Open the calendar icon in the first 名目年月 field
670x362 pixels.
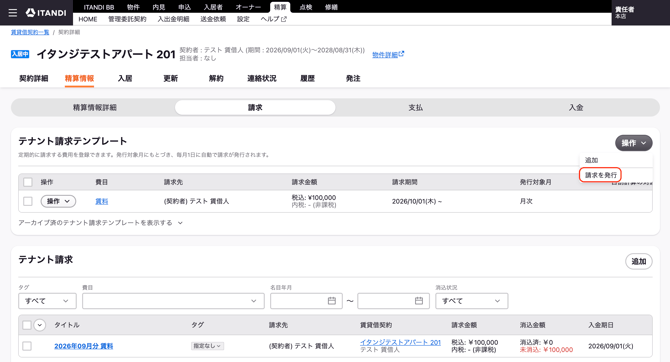[x=332, y=301]
